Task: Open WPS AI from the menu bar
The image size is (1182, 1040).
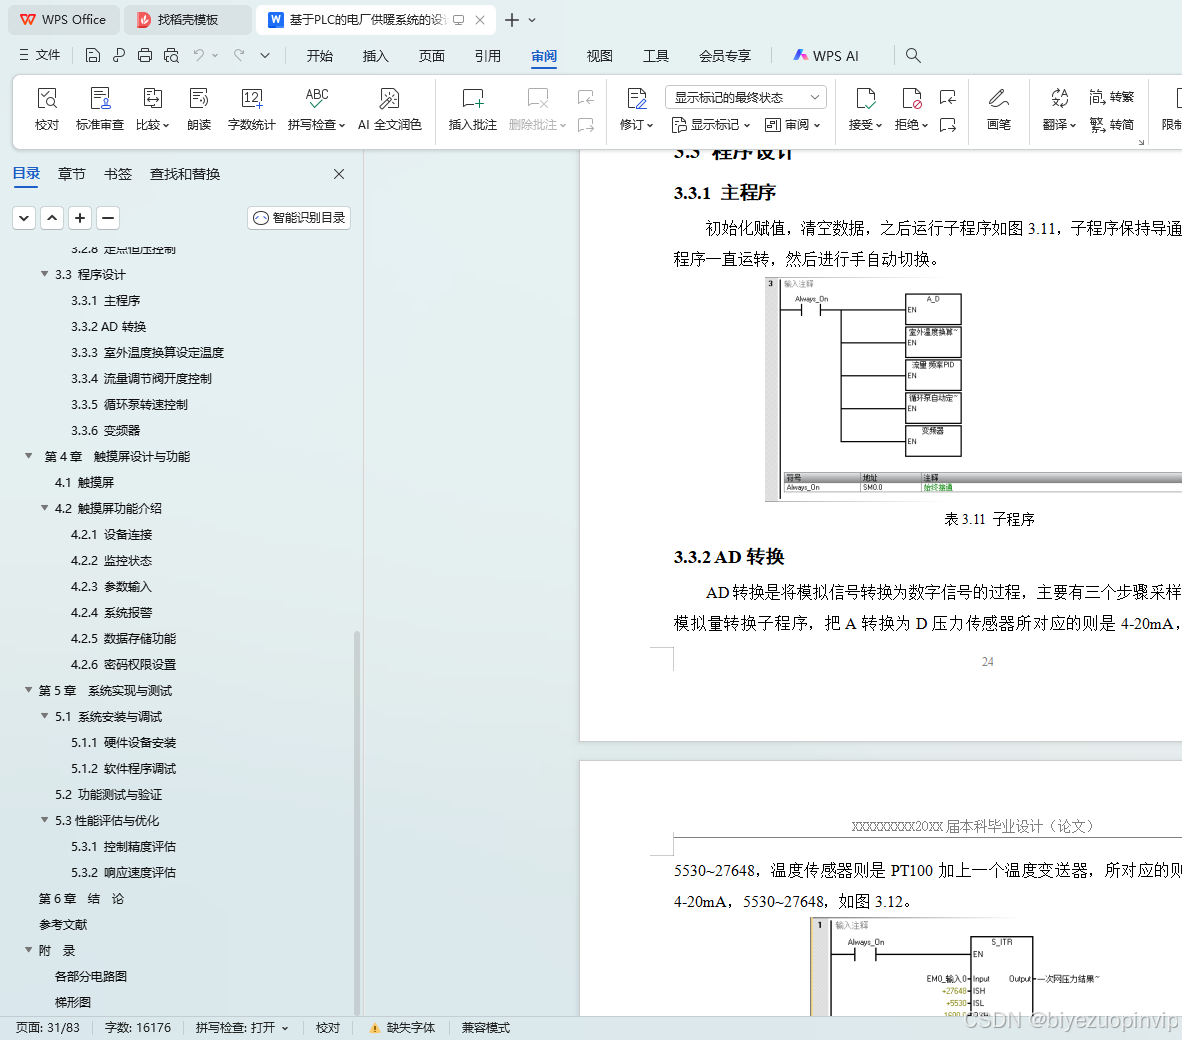Action: [x=826, y=55]
